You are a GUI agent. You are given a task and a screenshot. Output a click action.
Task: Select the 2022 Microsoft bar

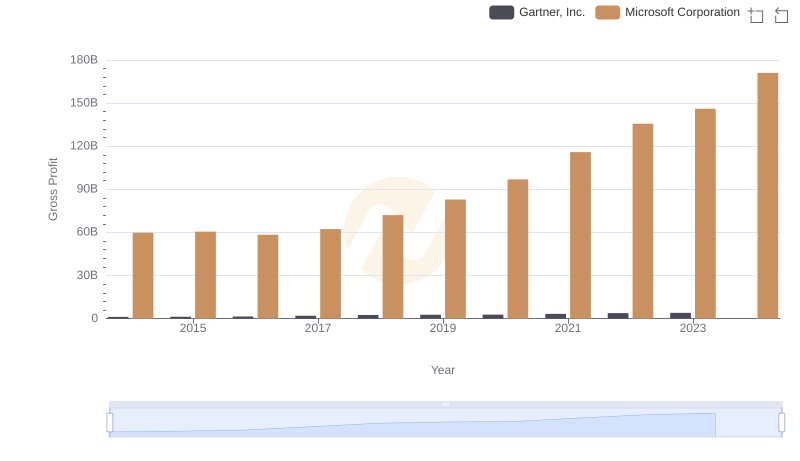coord(643,221)
